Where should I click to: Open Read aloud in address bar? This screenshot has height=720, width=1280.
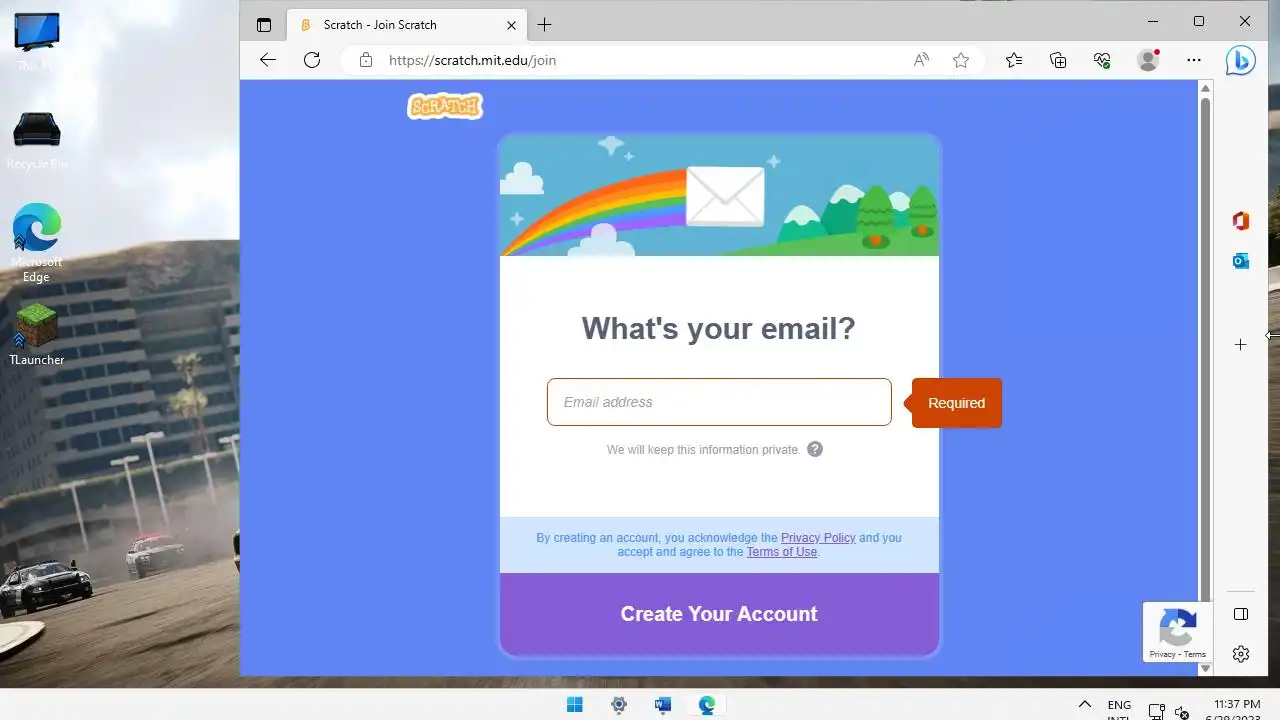point(921,60)
